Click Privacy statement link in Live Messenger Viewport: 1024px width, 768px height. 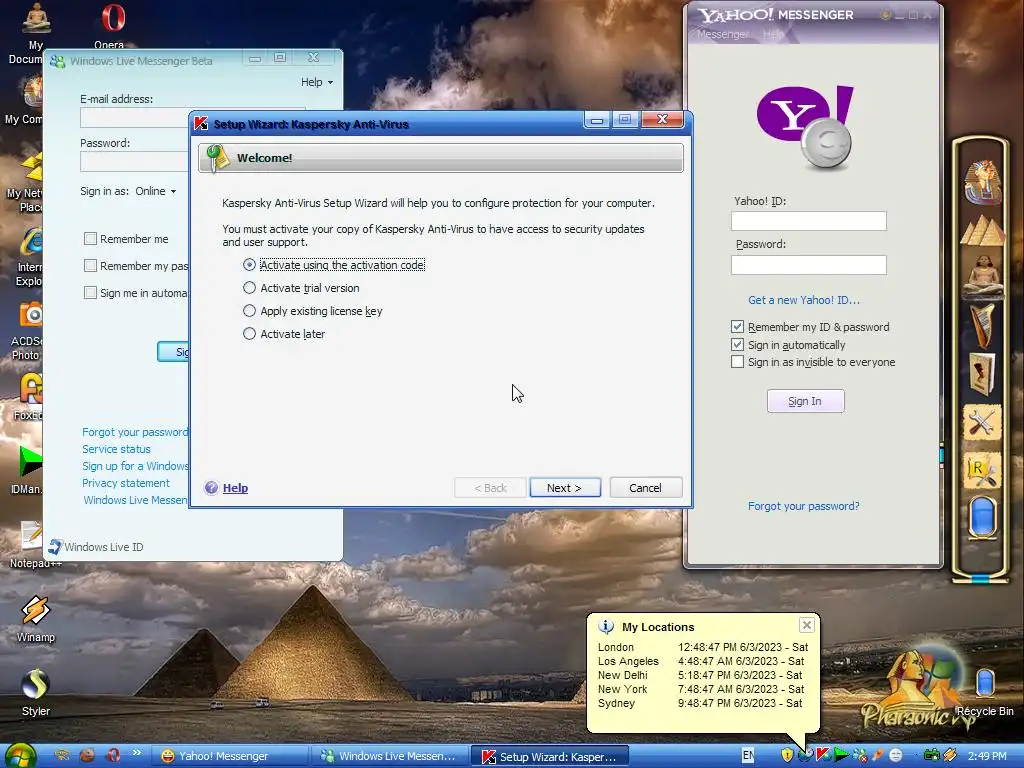[x=125, y=483]
